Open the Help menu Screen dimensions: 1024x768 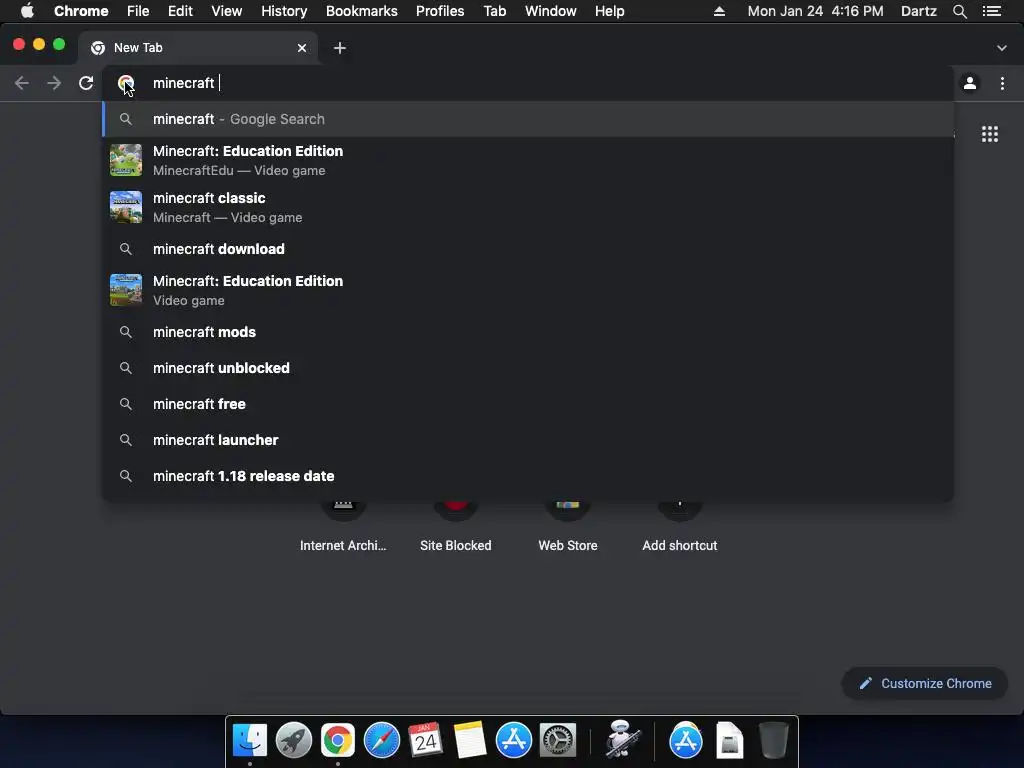click(x=609, y=11)
